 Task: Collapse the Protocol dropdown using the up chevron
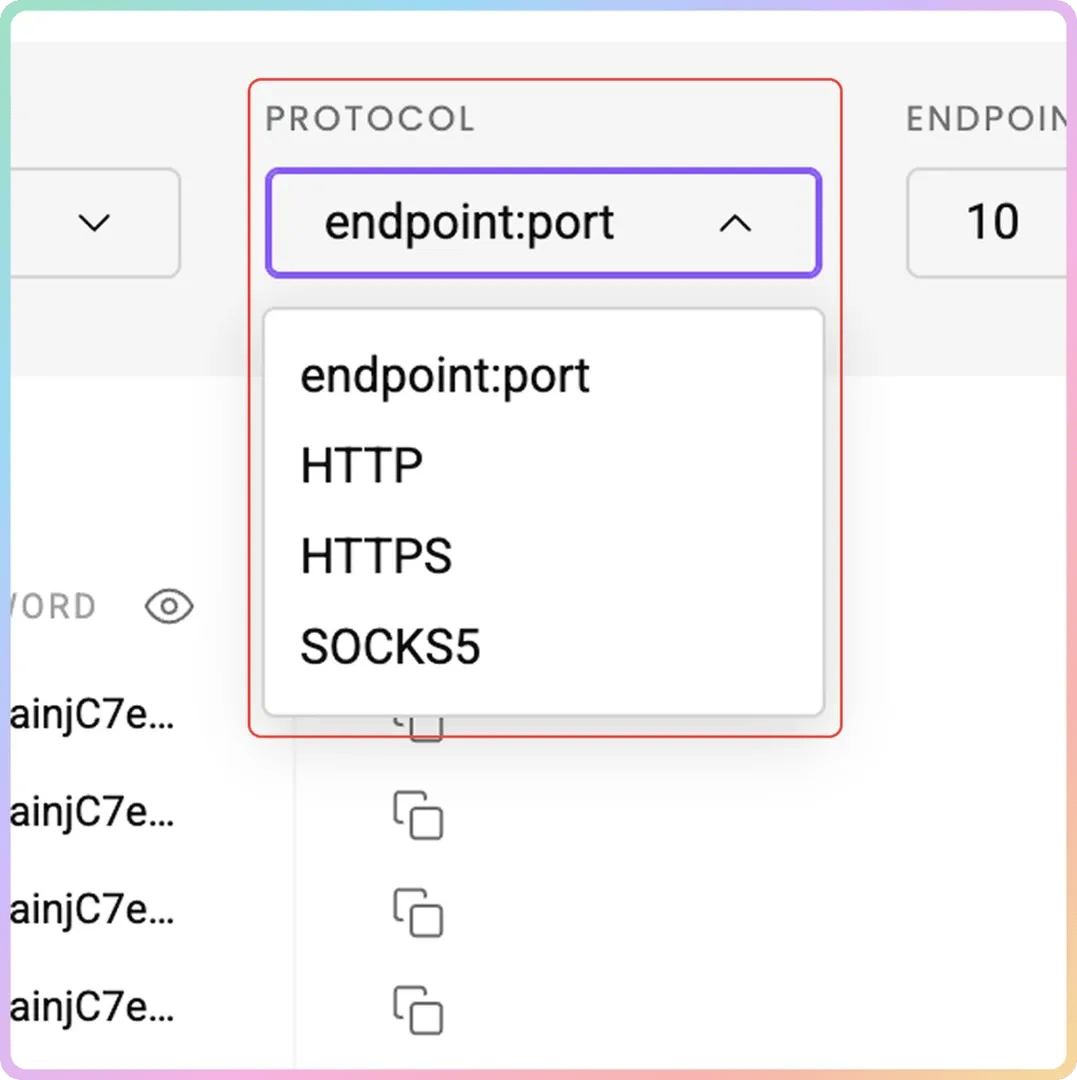(735, 224)
